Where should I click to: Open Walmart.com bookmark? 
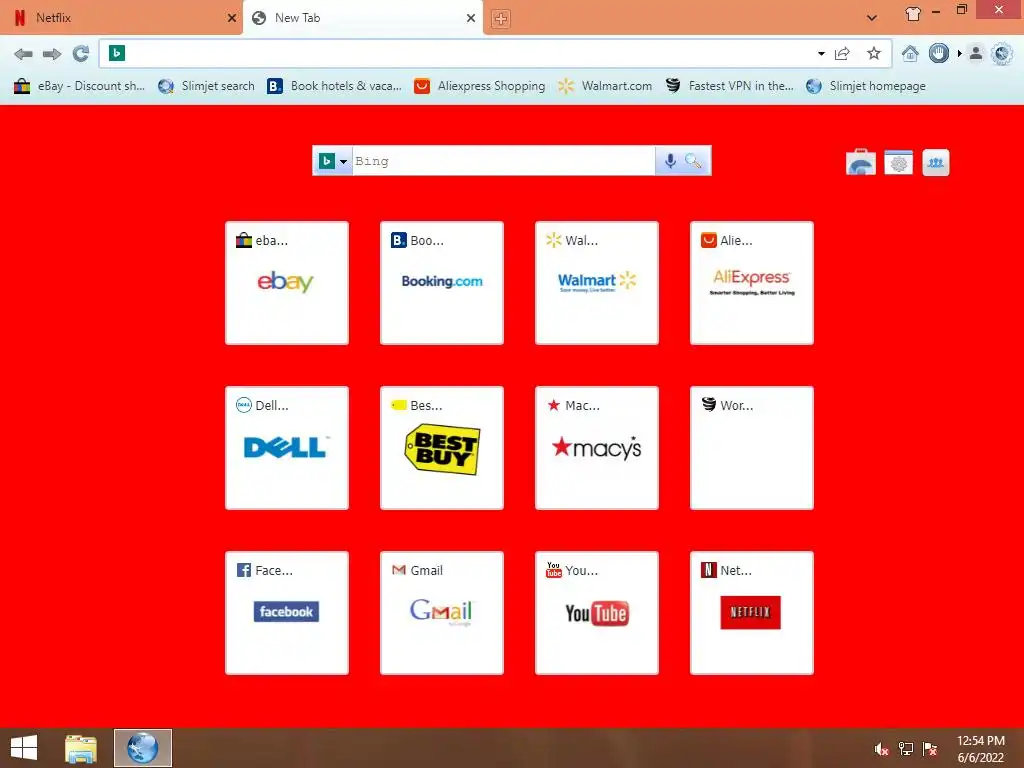tap(605, 86)
